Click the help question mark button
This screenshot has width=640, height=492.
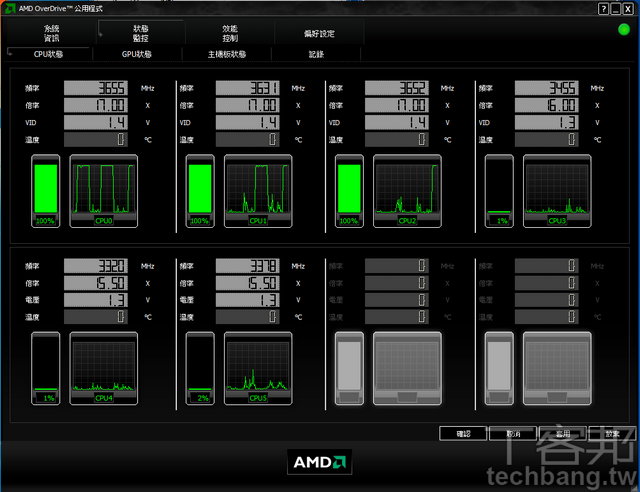click(604, 8)
